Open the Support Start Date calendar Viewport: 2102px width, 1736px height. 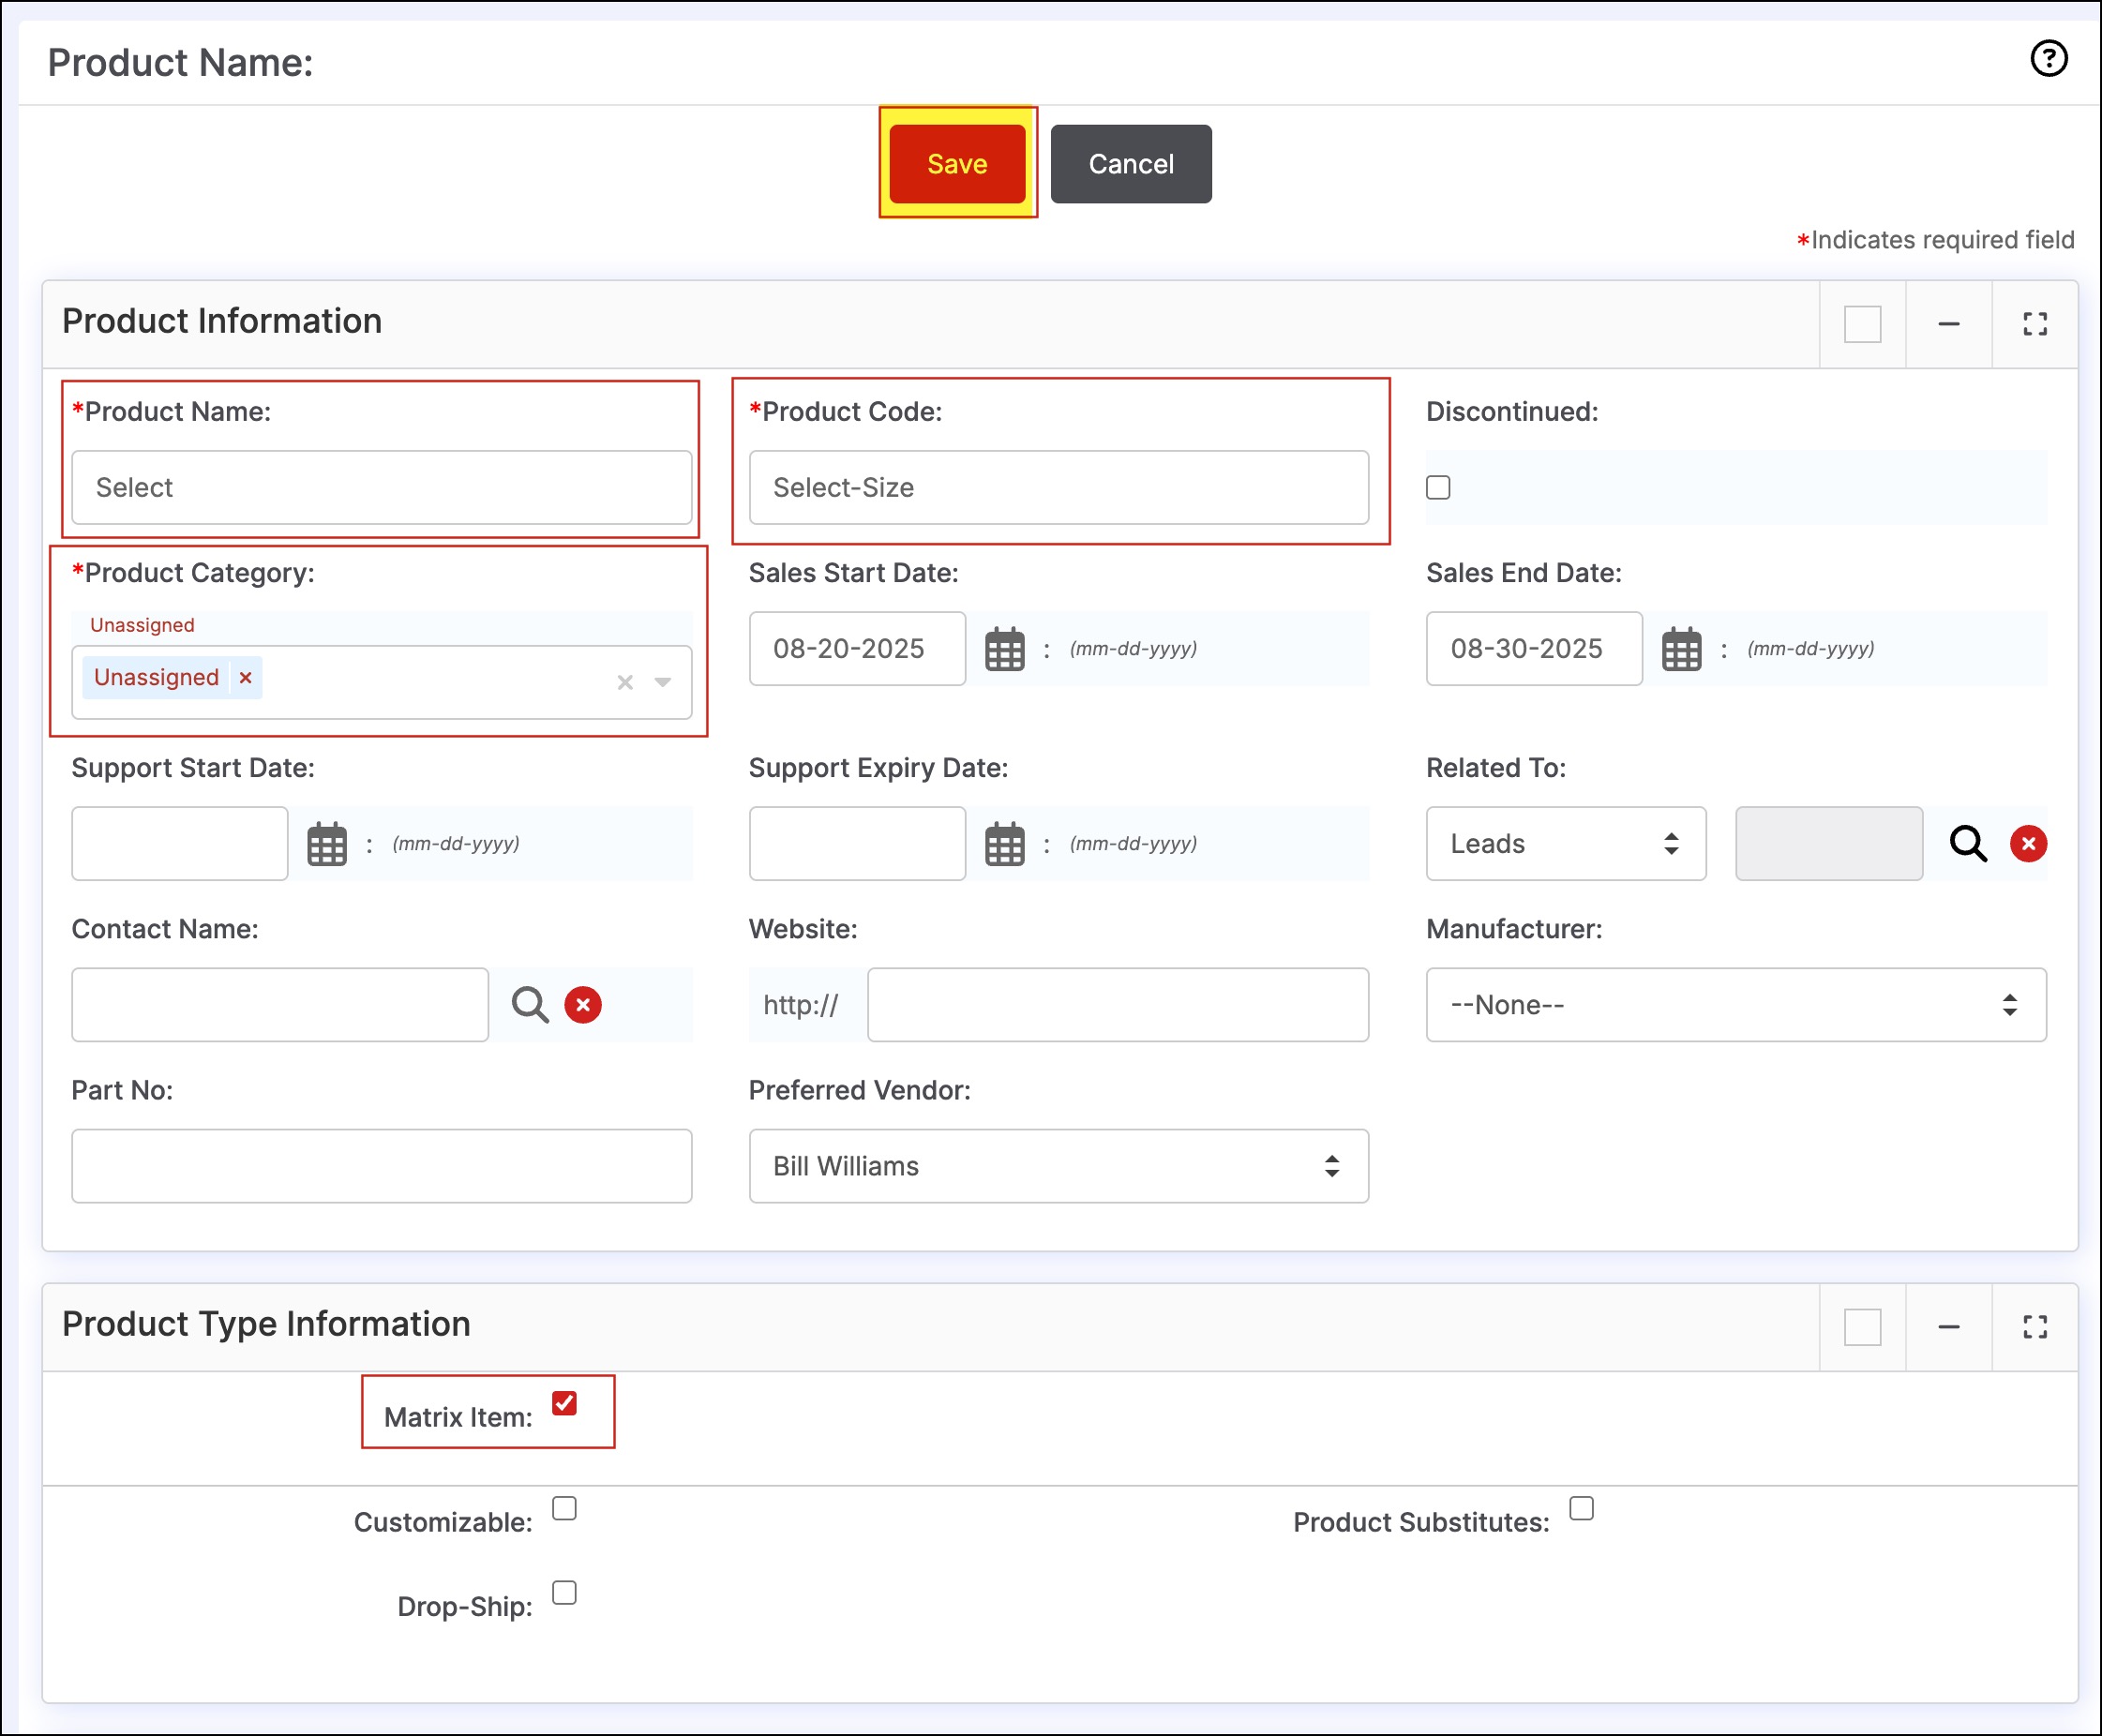click(327, 844)
